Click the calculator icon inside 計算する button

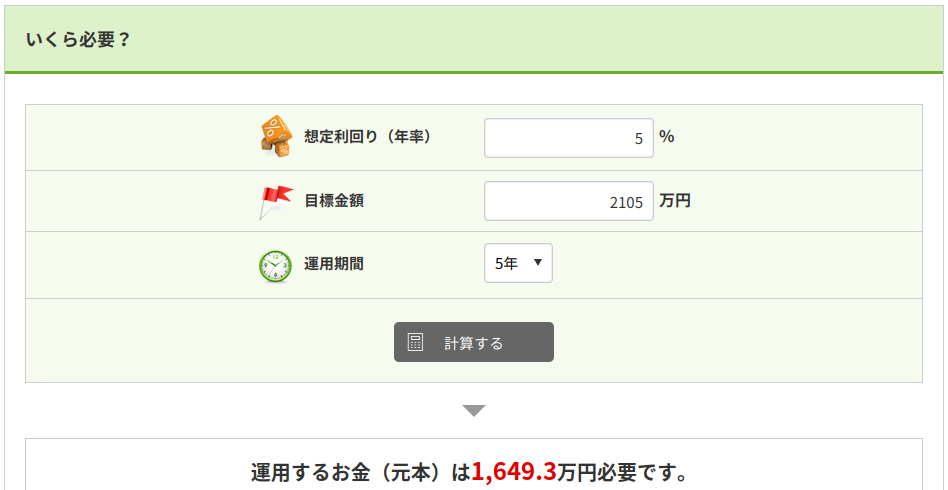pos(415,342)
